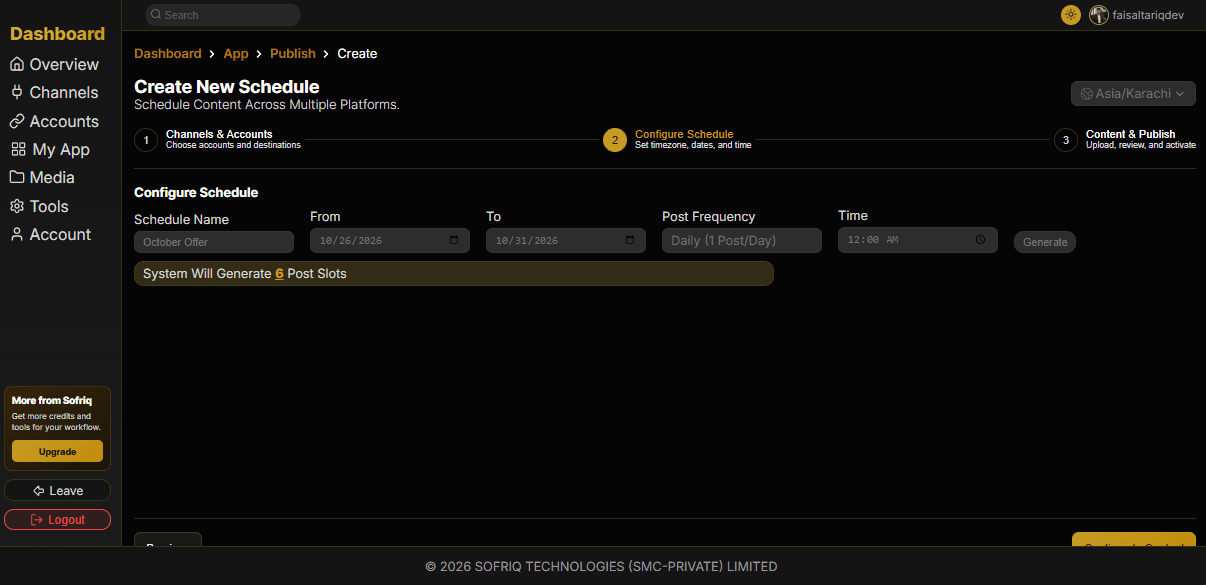
Task: Click the Leave button
Action: coord(57,491)
